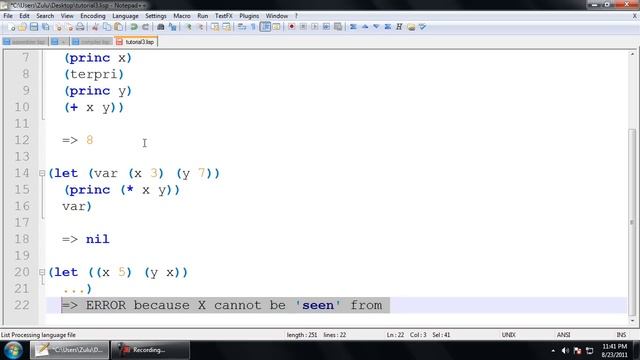This screenshot has width=640, height=360.
Task: Click the Windows Start button
Action: [x=13, y=350]
